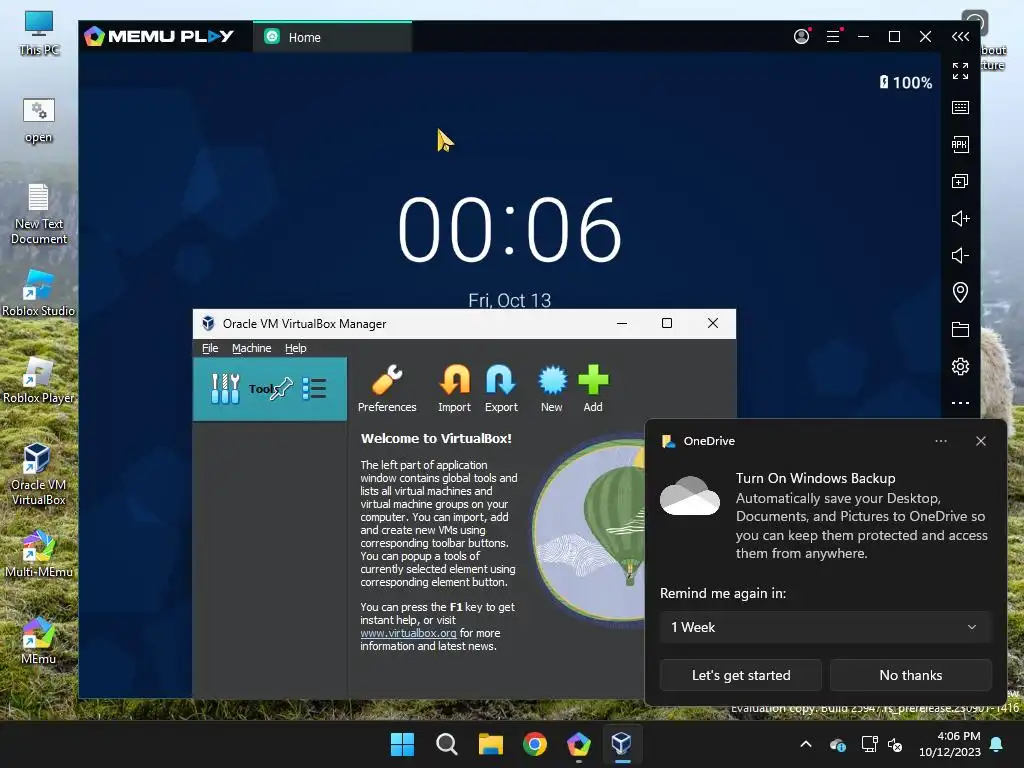Viewport: 1024px width, 768px height.
Task: Select Roblox Studio desktop shortcut
Action: [39, 293]
